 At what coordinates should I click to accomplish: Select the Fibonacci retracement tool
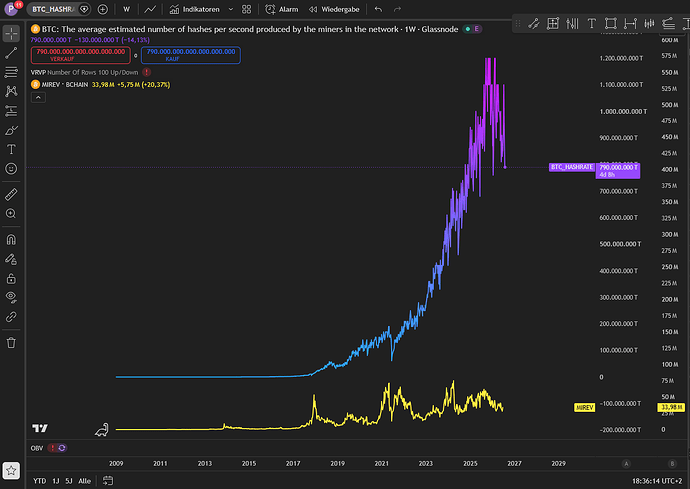pyautogui.click(x=11, y=72)
